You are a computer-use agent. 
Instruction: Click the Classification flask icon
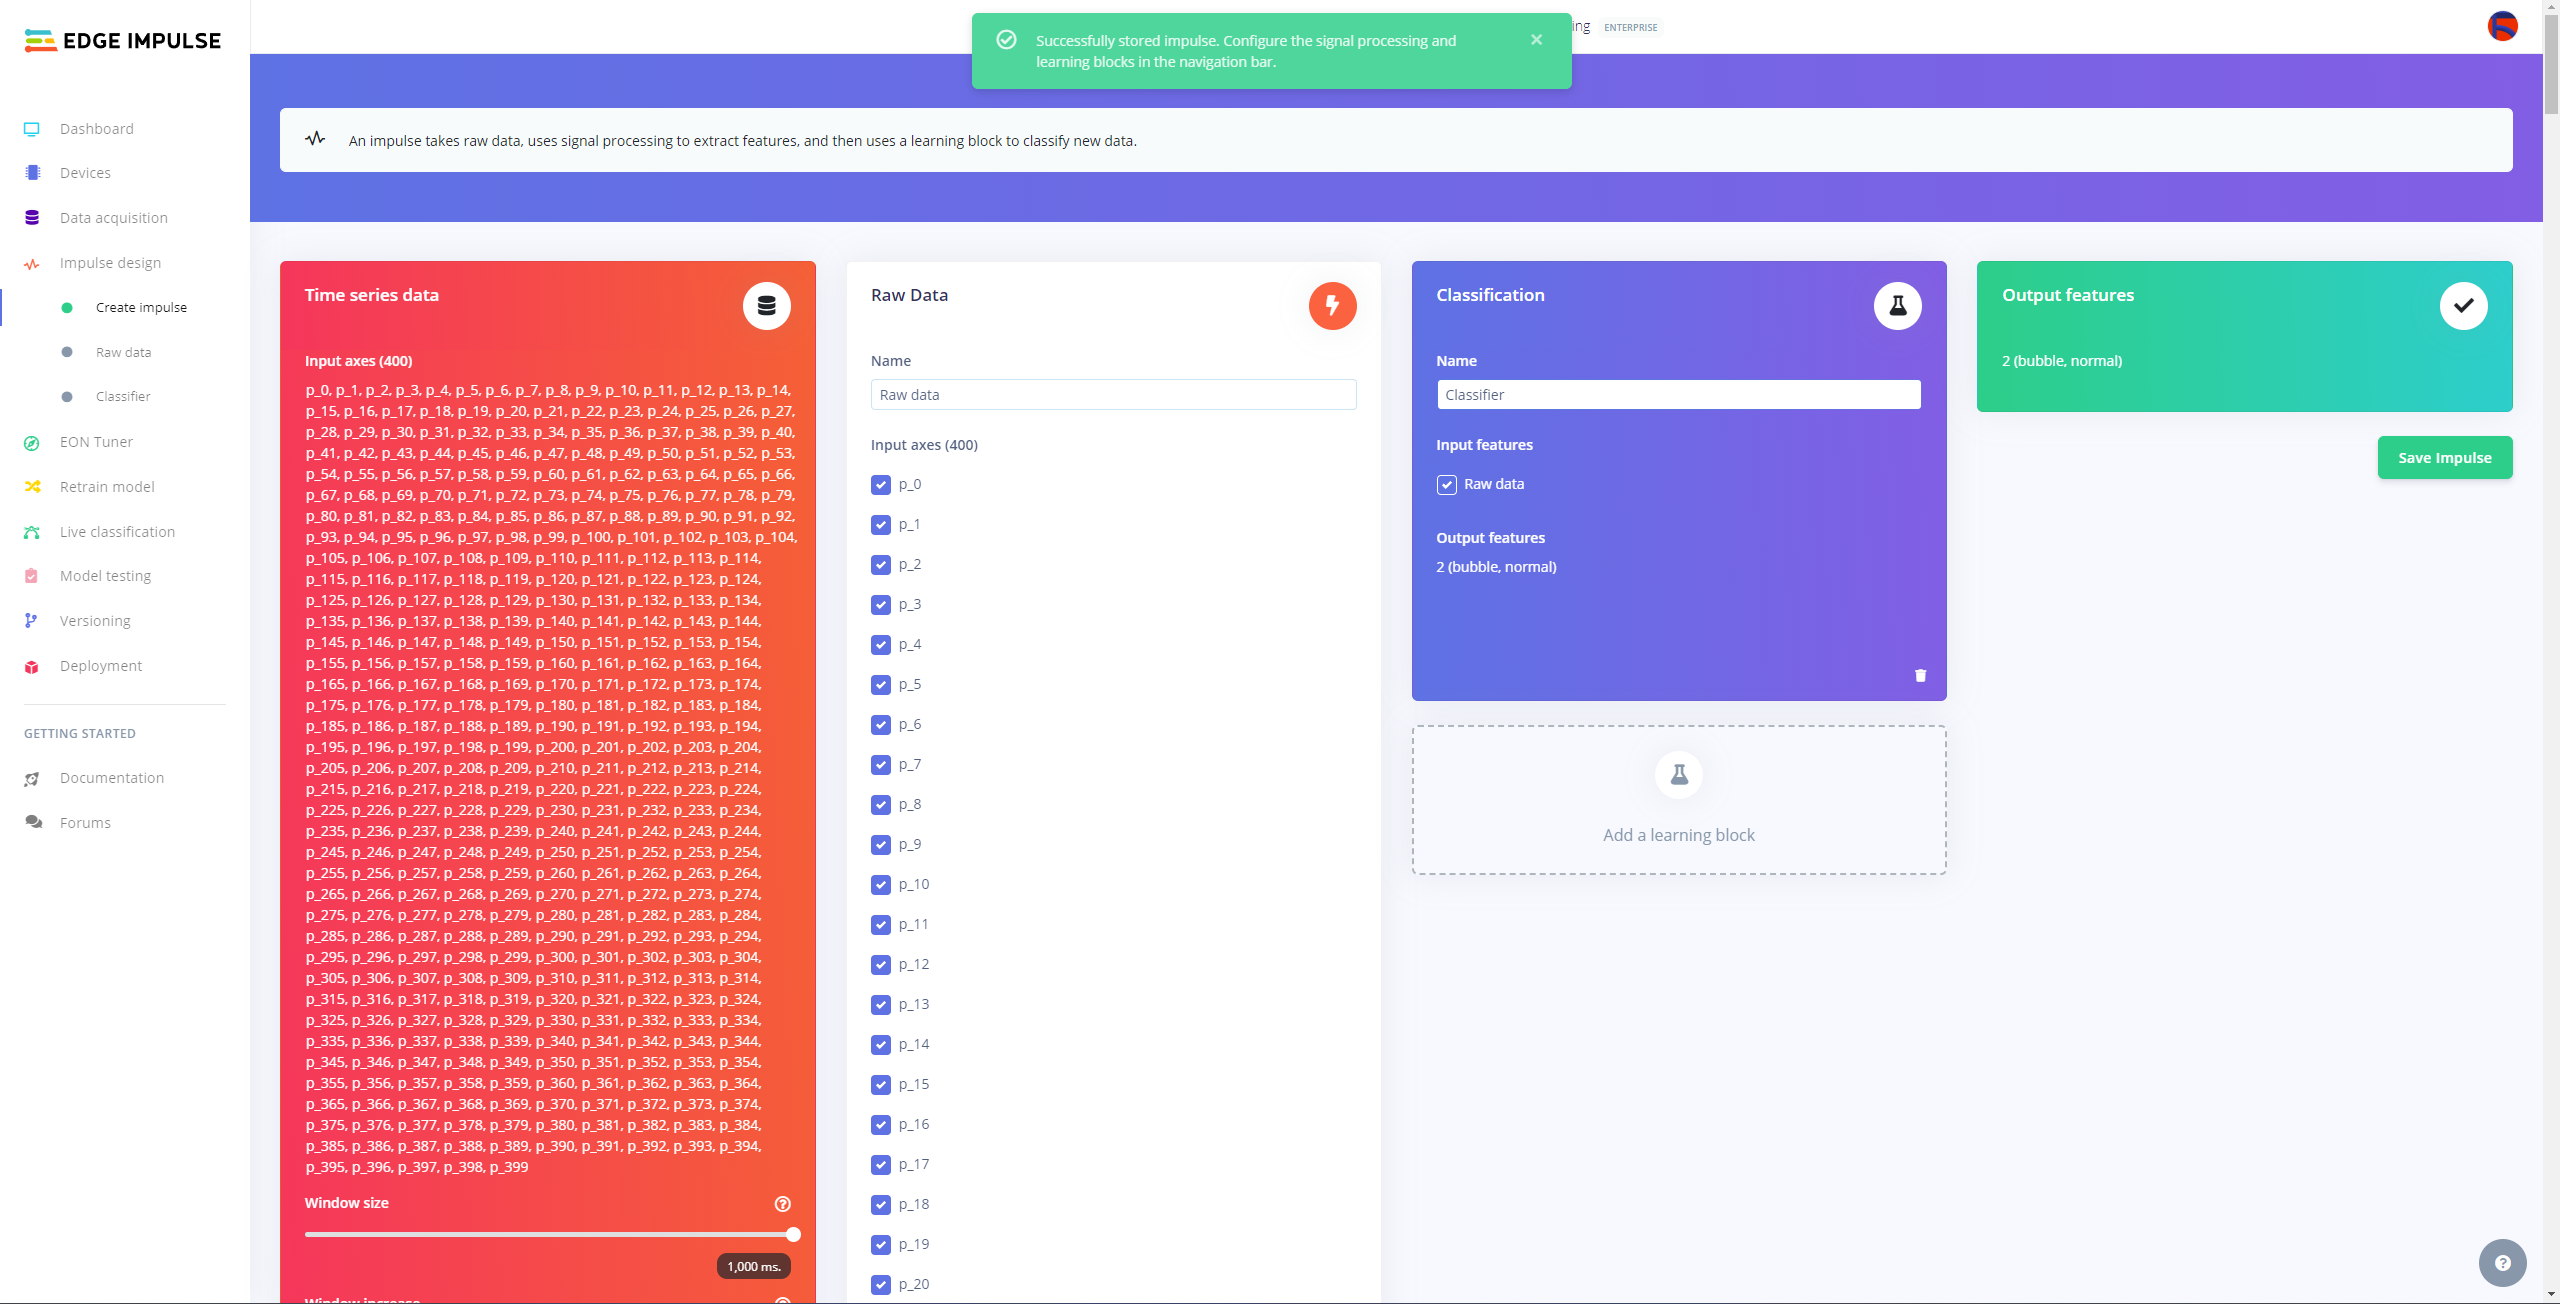click(1897, 306)
